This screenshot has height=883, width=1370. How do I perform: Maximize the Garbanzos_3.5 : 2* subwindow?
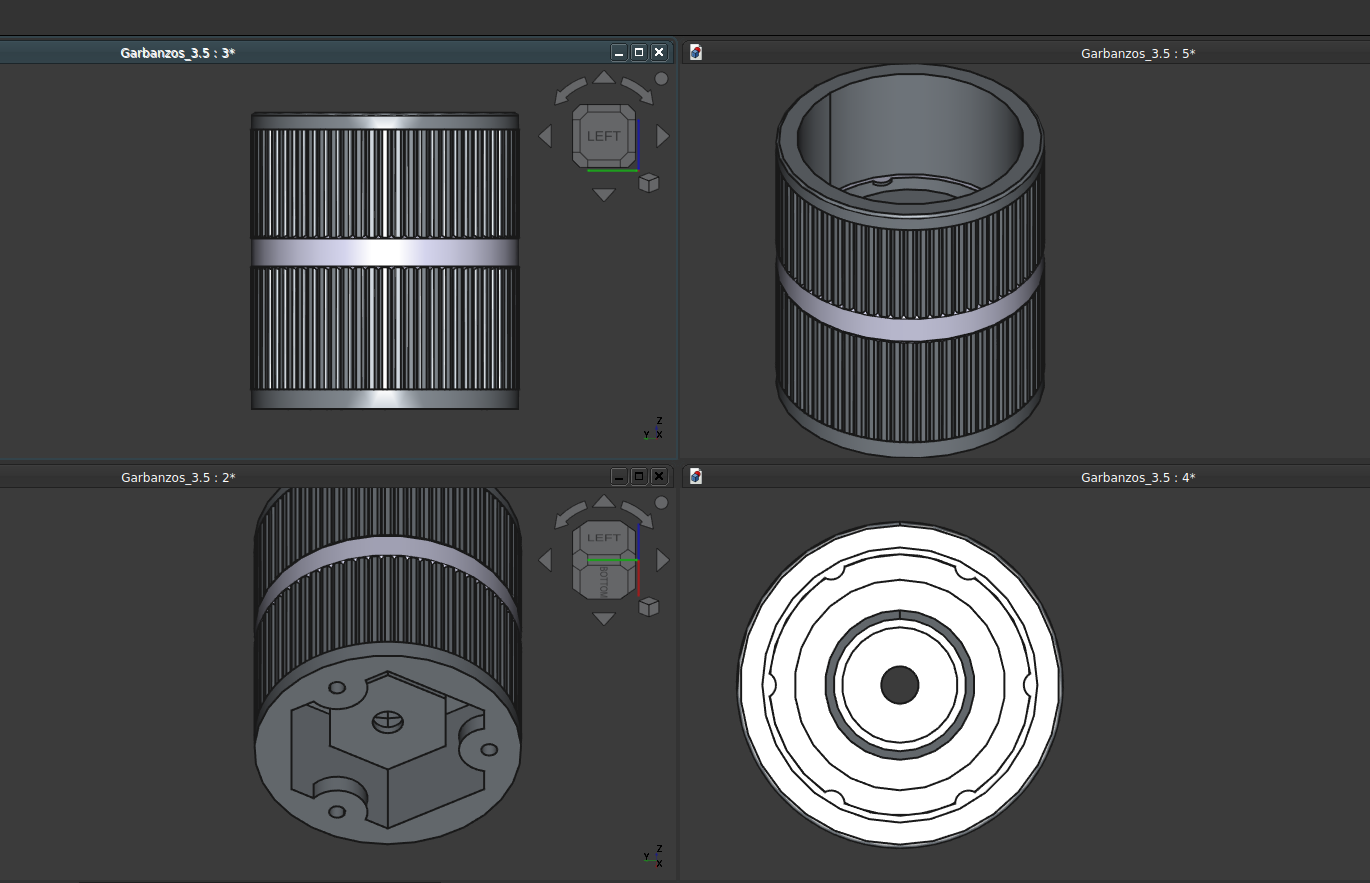tap(639, 476)
